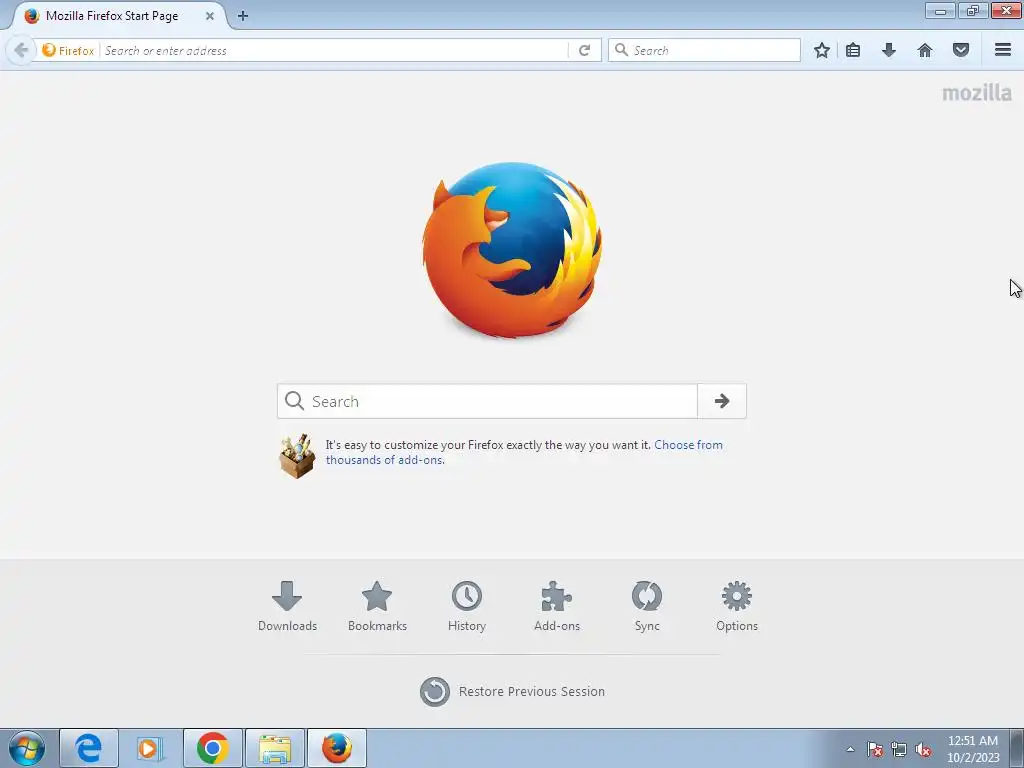Launch Internet Explorer from taskbar
1024x768 pixels.
pyautogui.click(x=89, y=748)
